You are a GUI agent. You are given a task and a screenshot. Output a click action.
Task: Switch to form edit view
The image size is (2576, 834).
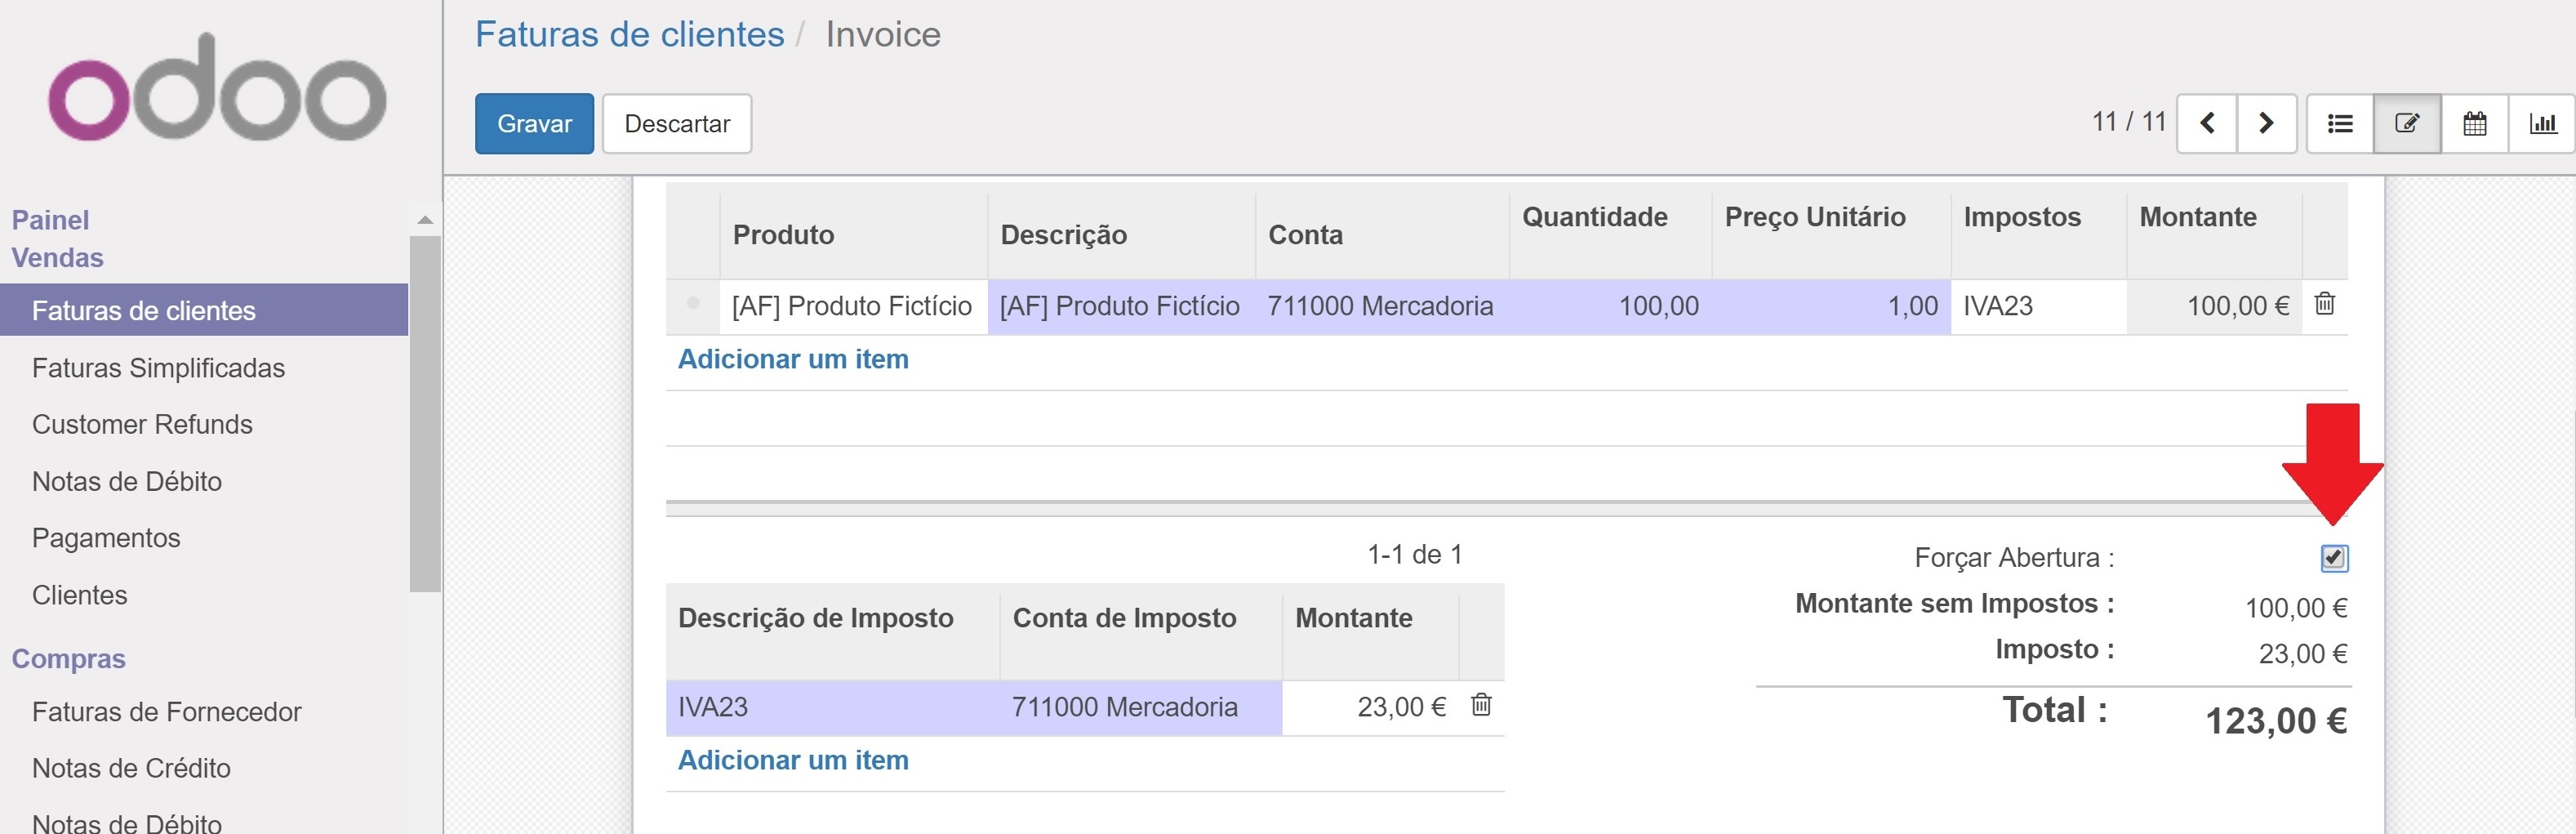click(x=2406, y=123)
